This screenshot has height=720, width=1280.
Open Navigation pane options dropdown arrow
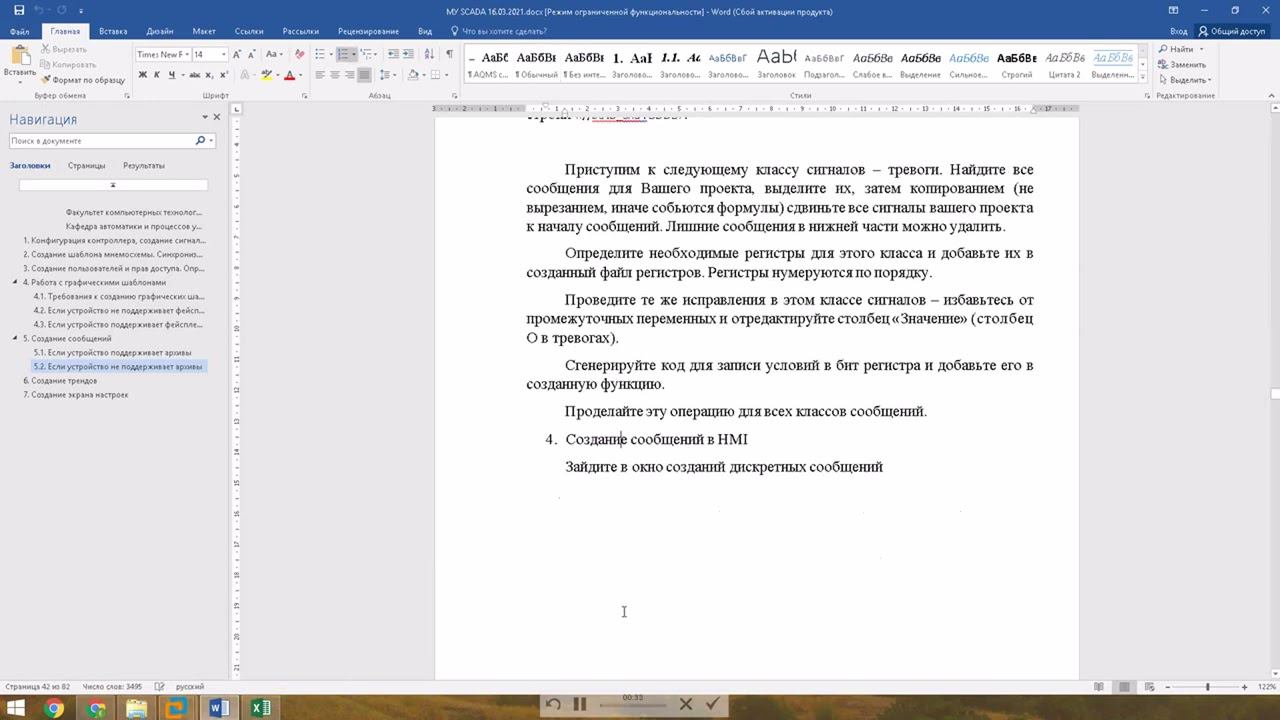click(204, 117)
